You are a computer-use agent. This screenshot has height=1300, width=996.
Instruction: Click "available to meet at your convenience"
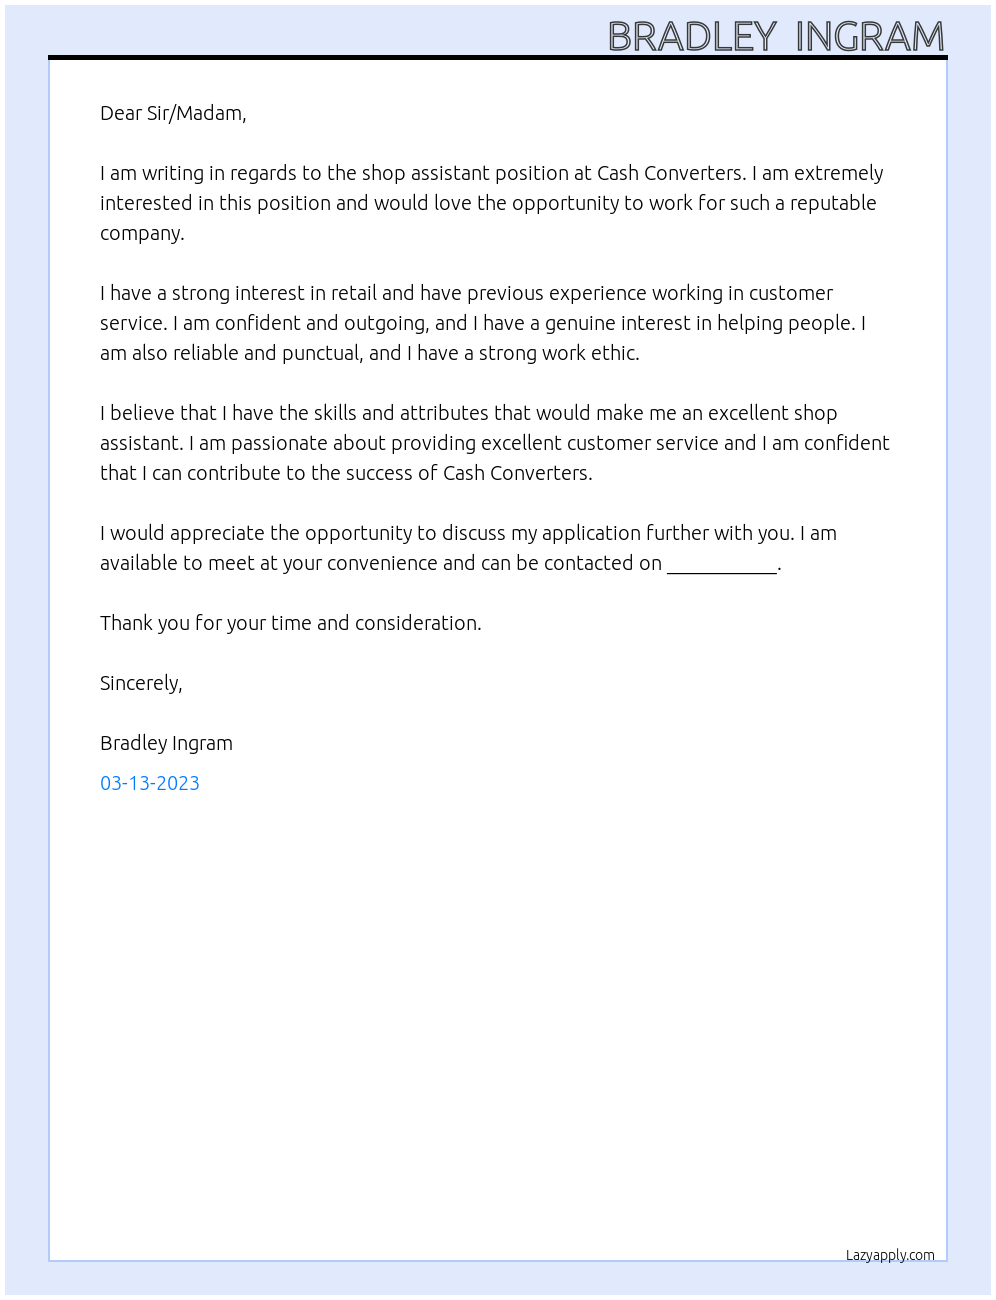point(269,563)
